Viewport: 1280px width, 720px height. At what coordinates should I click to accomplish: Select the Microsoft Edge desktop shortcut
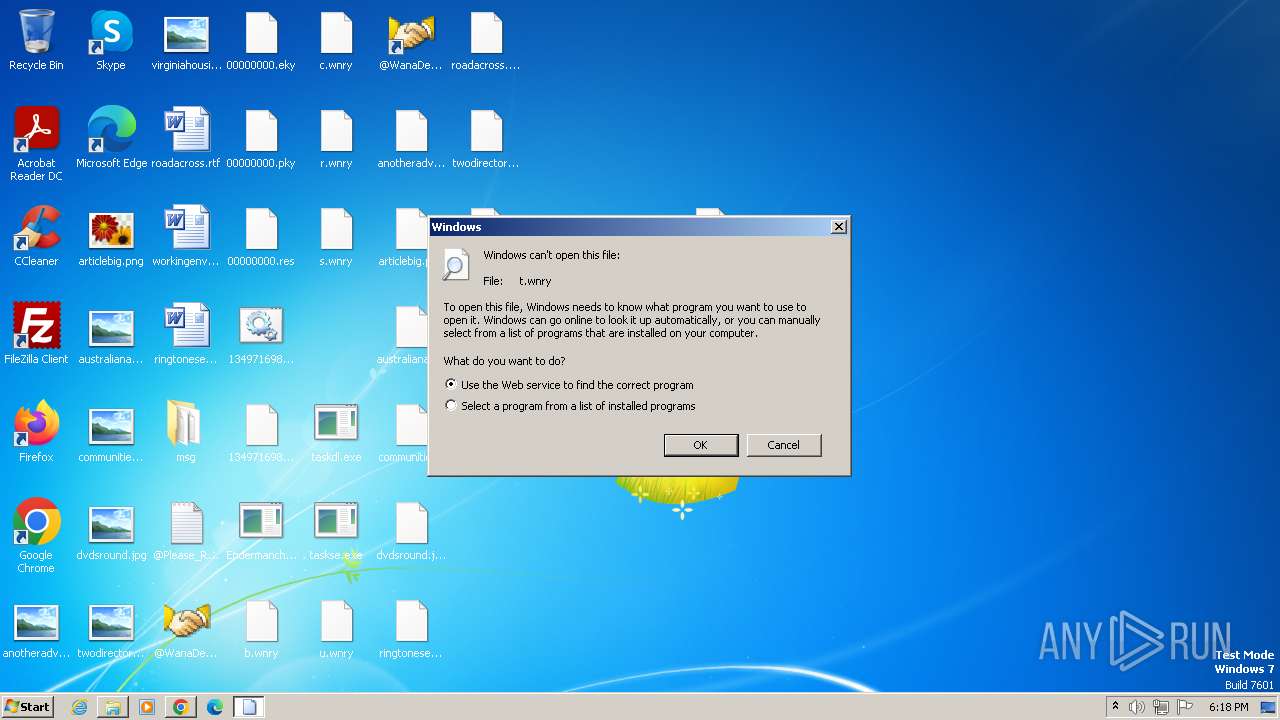click(x=111, y=139)
